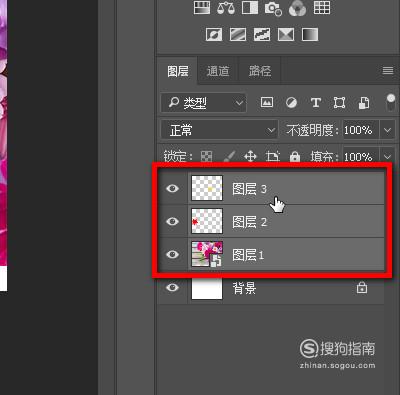Add a Color Balance adjustment (scales icon)
Image resolution: width=400 pixels, height=395 pixels.
226,8
